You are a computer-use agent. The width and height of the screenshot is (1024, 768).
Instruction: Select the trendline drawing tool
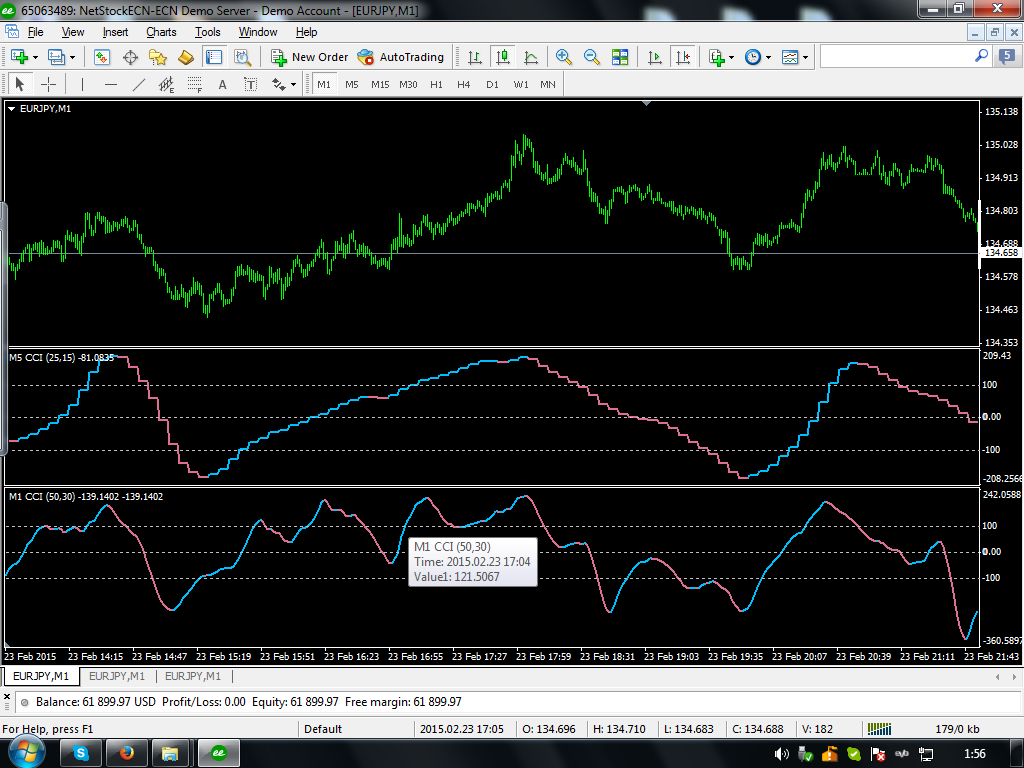139,84
